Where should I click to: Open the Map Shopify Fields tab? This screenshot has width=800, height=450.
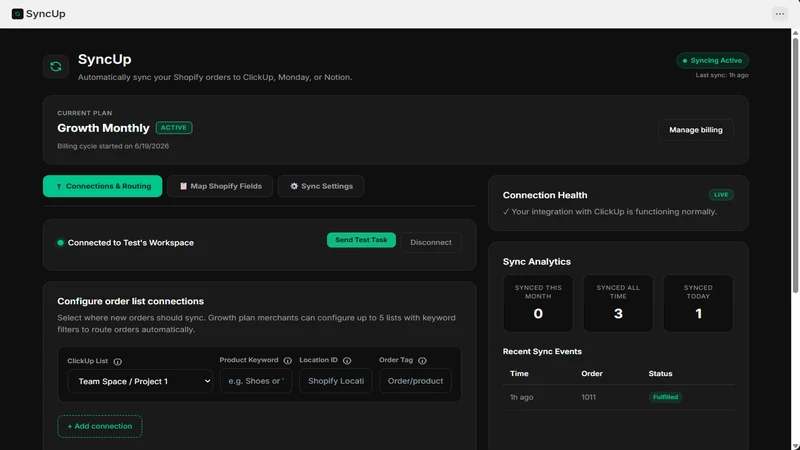[x=220, y=186]
